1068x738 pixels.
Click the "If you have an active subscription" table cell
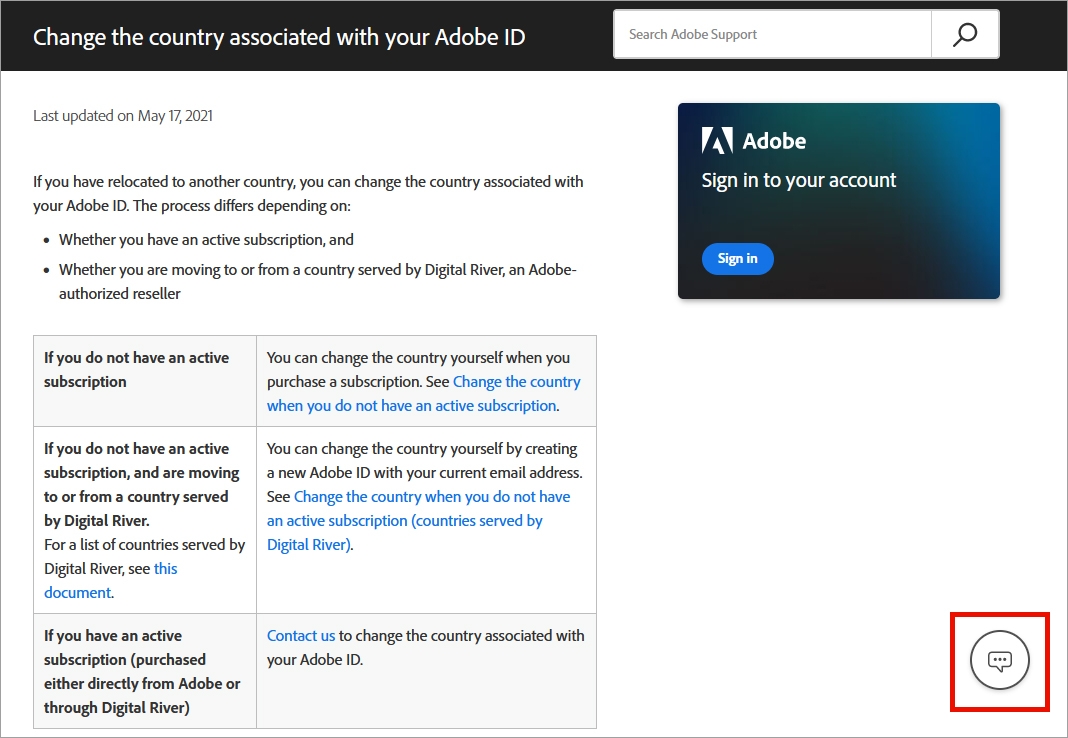click(142, 672)
